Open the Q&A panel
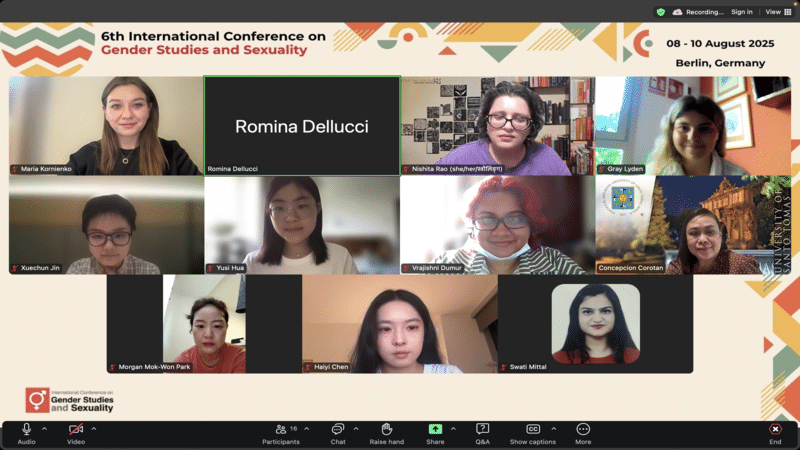 [x=482, y=429]
